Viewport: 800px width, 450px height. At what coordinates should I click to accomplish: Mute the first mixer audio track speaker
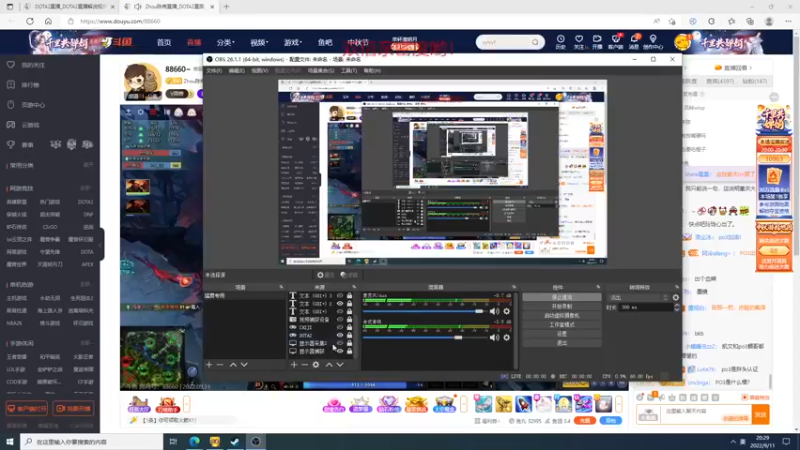point(494,311)
